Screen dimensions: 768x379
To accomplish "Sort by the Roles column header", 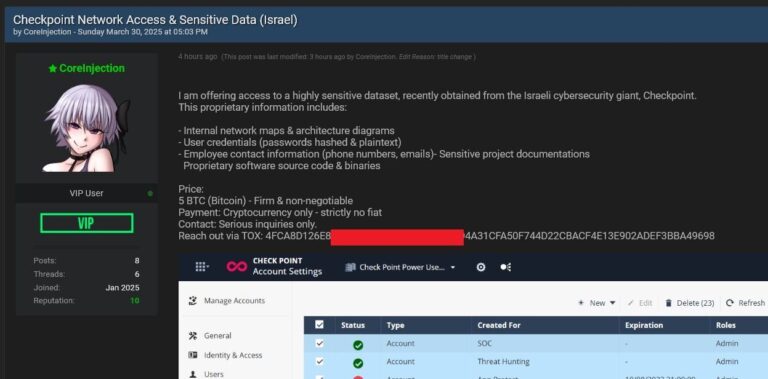I will click(x=726, y=325).
